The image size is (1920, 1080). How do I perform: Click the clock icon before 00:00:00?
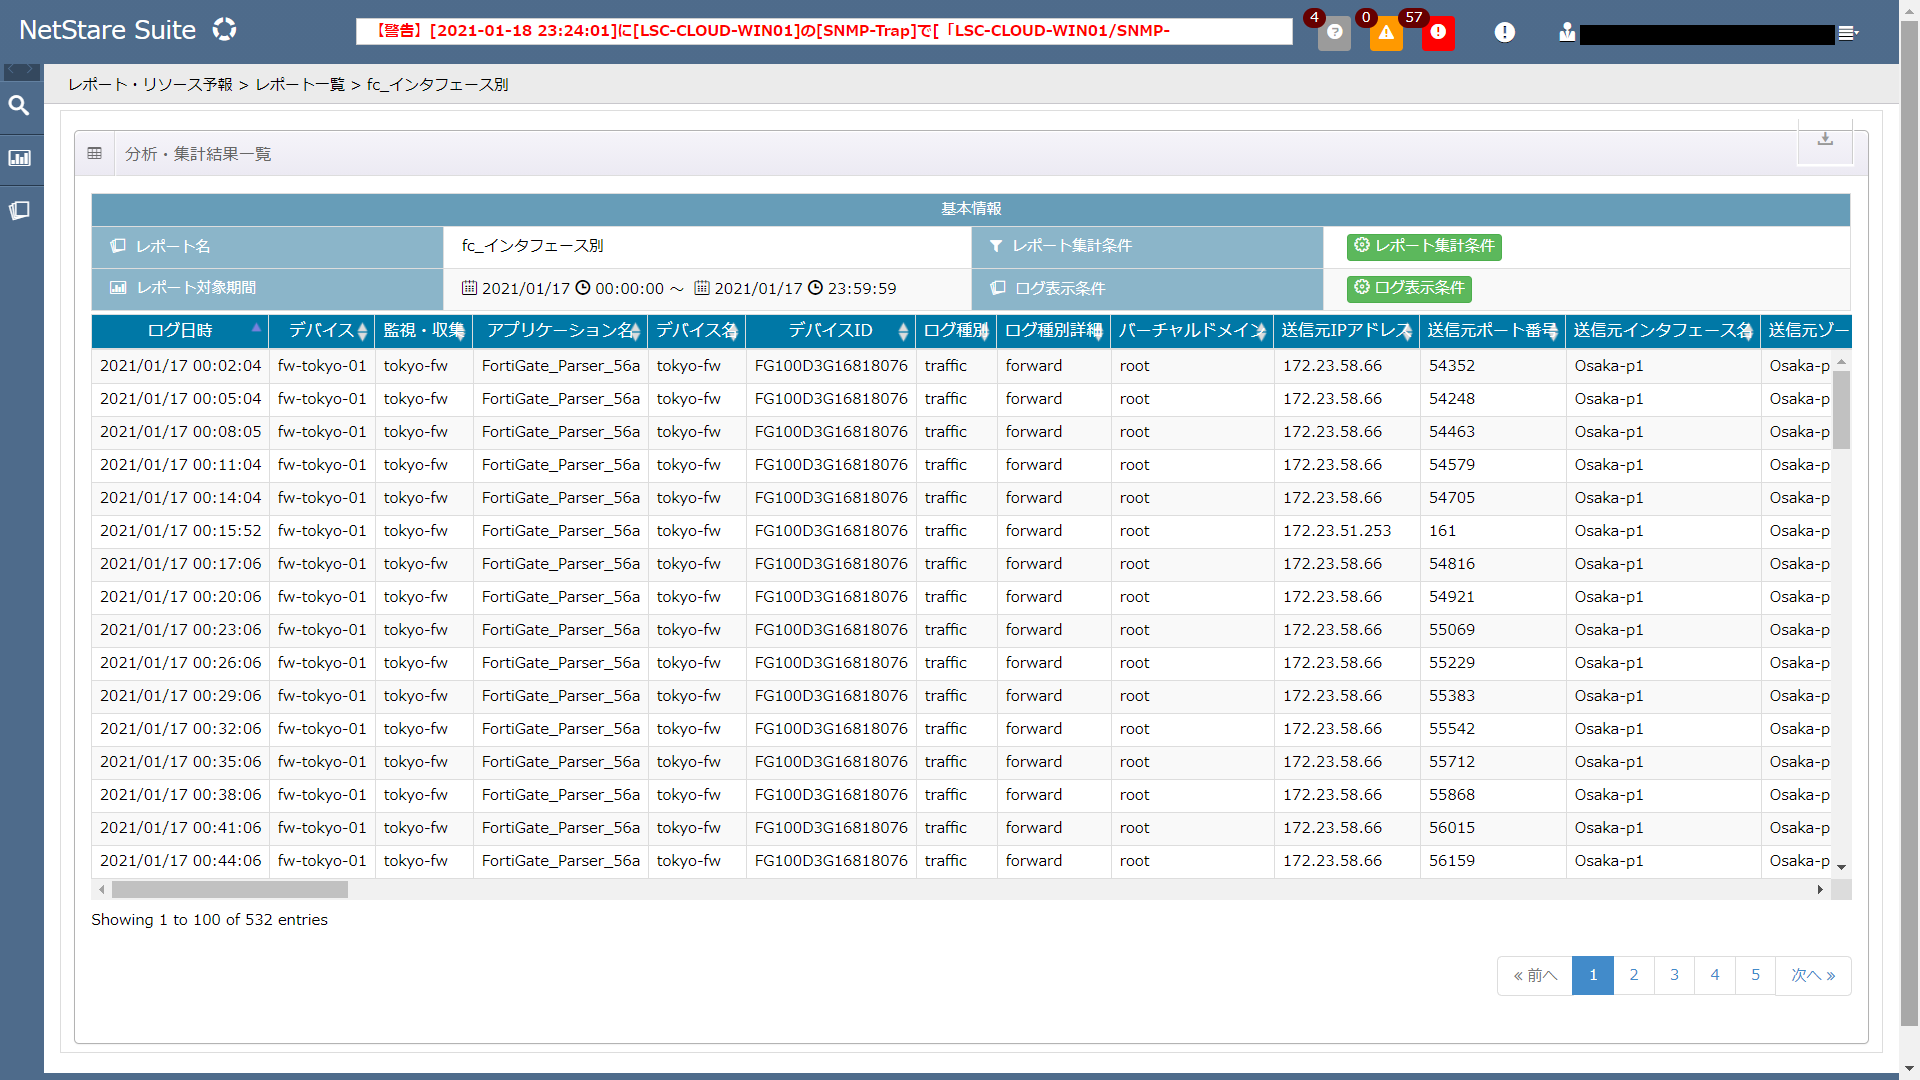[x=583, y=288]
